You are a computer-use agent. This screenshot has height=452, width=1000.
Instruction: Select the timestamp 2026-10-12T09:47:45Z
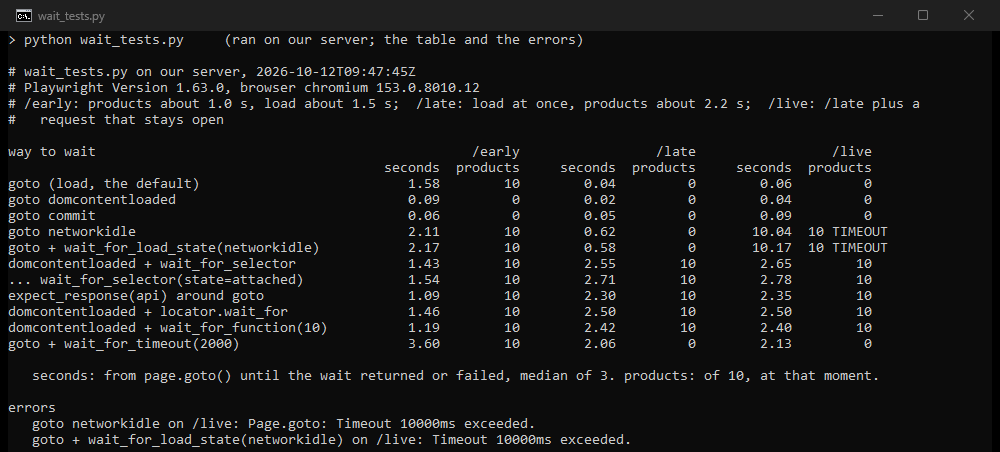[335, 72]
